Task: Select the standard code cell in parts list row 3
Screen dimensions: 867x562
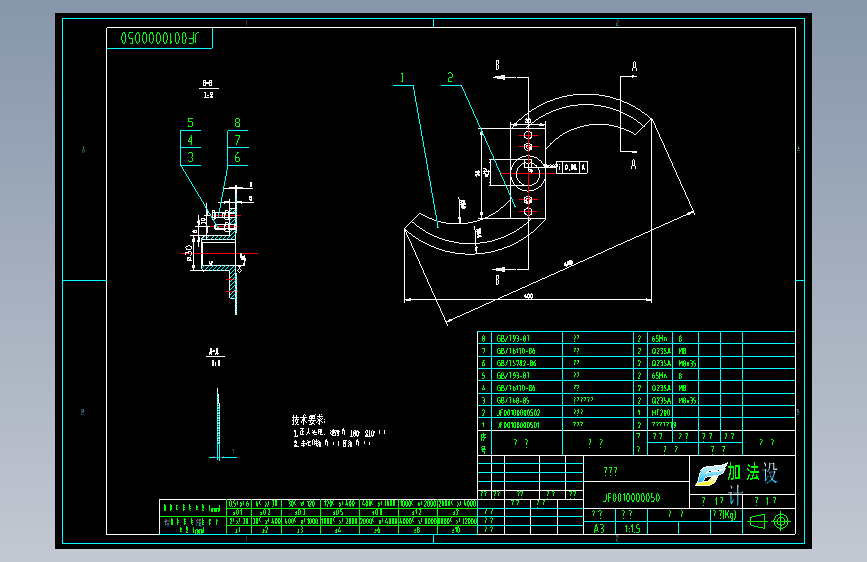Action: click(527, 400)
